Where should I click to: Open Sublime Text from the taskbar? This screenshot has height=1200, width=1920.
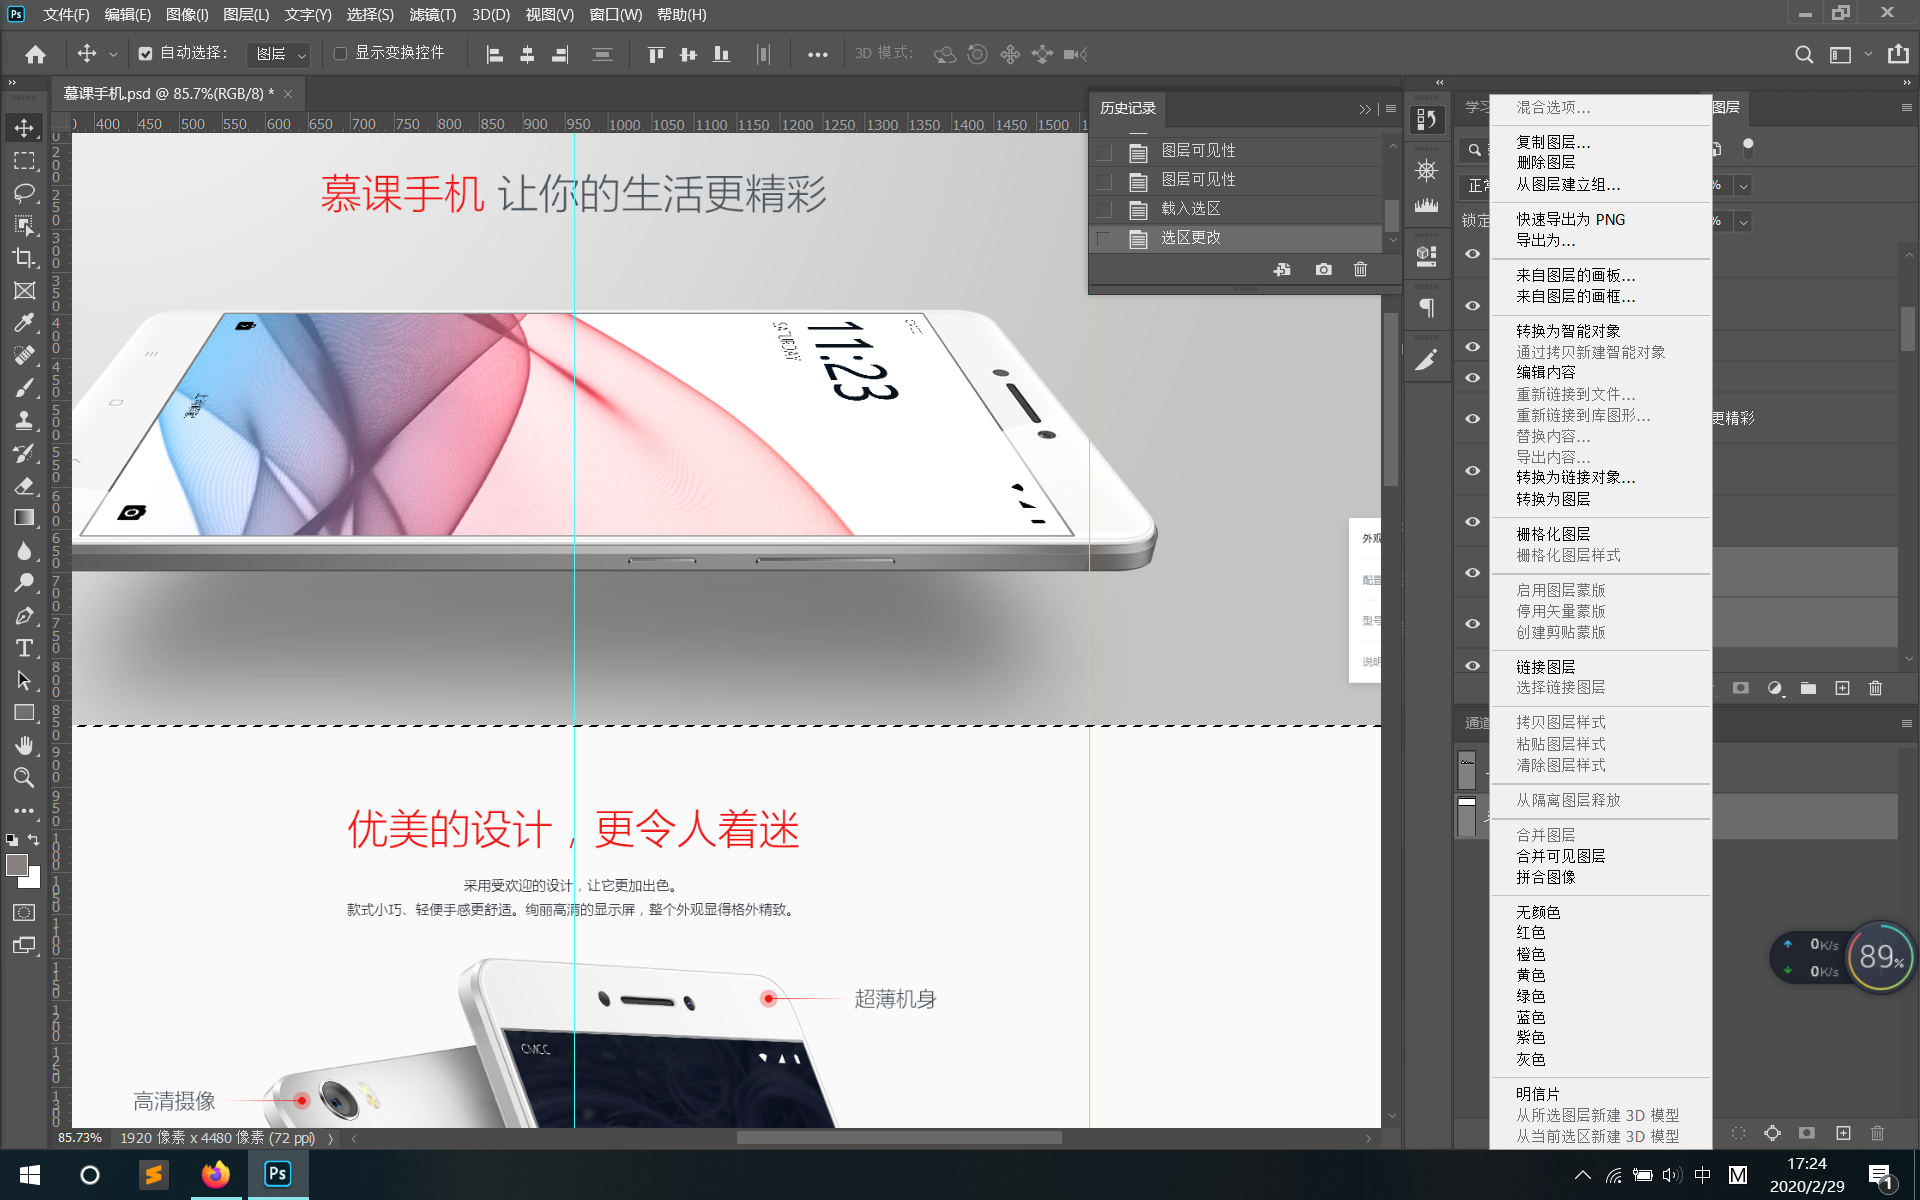coord(153,1175)
